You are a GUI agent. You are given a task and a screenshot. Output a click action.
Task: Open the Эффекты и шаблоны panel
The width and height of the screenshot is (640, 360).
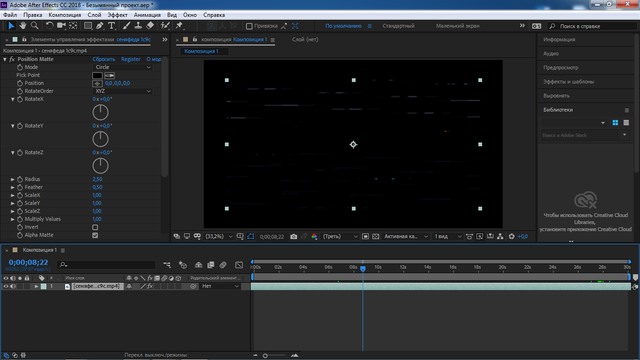point(568,82)
